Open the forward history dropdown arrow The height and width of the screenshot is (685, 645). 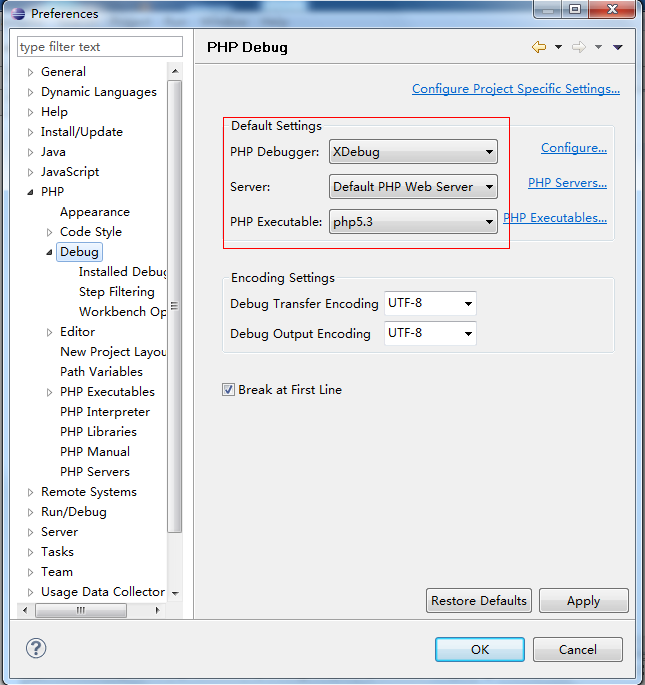(x=598, y=47)
